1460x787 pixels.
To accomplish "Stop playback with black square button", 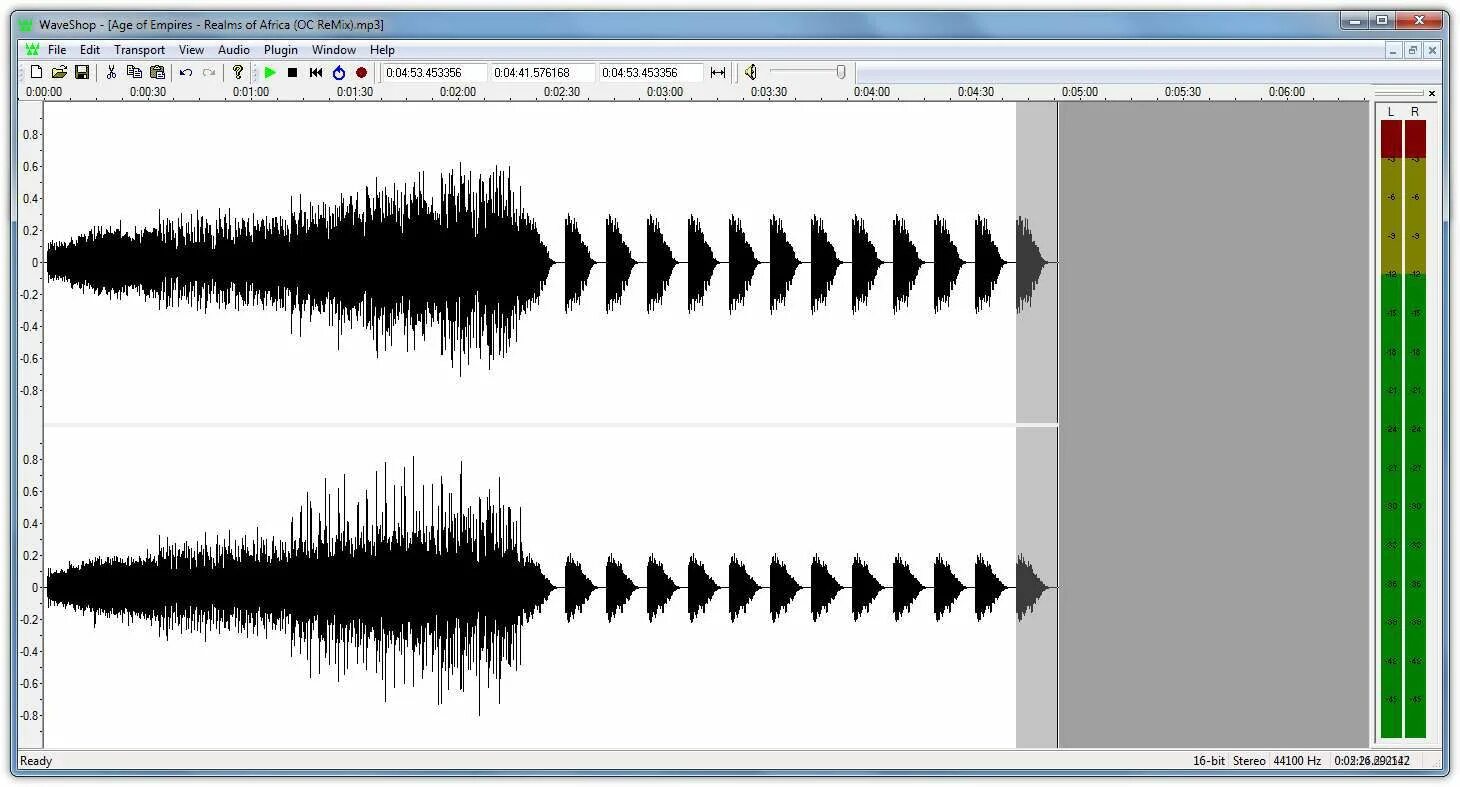I will point(292,72).
